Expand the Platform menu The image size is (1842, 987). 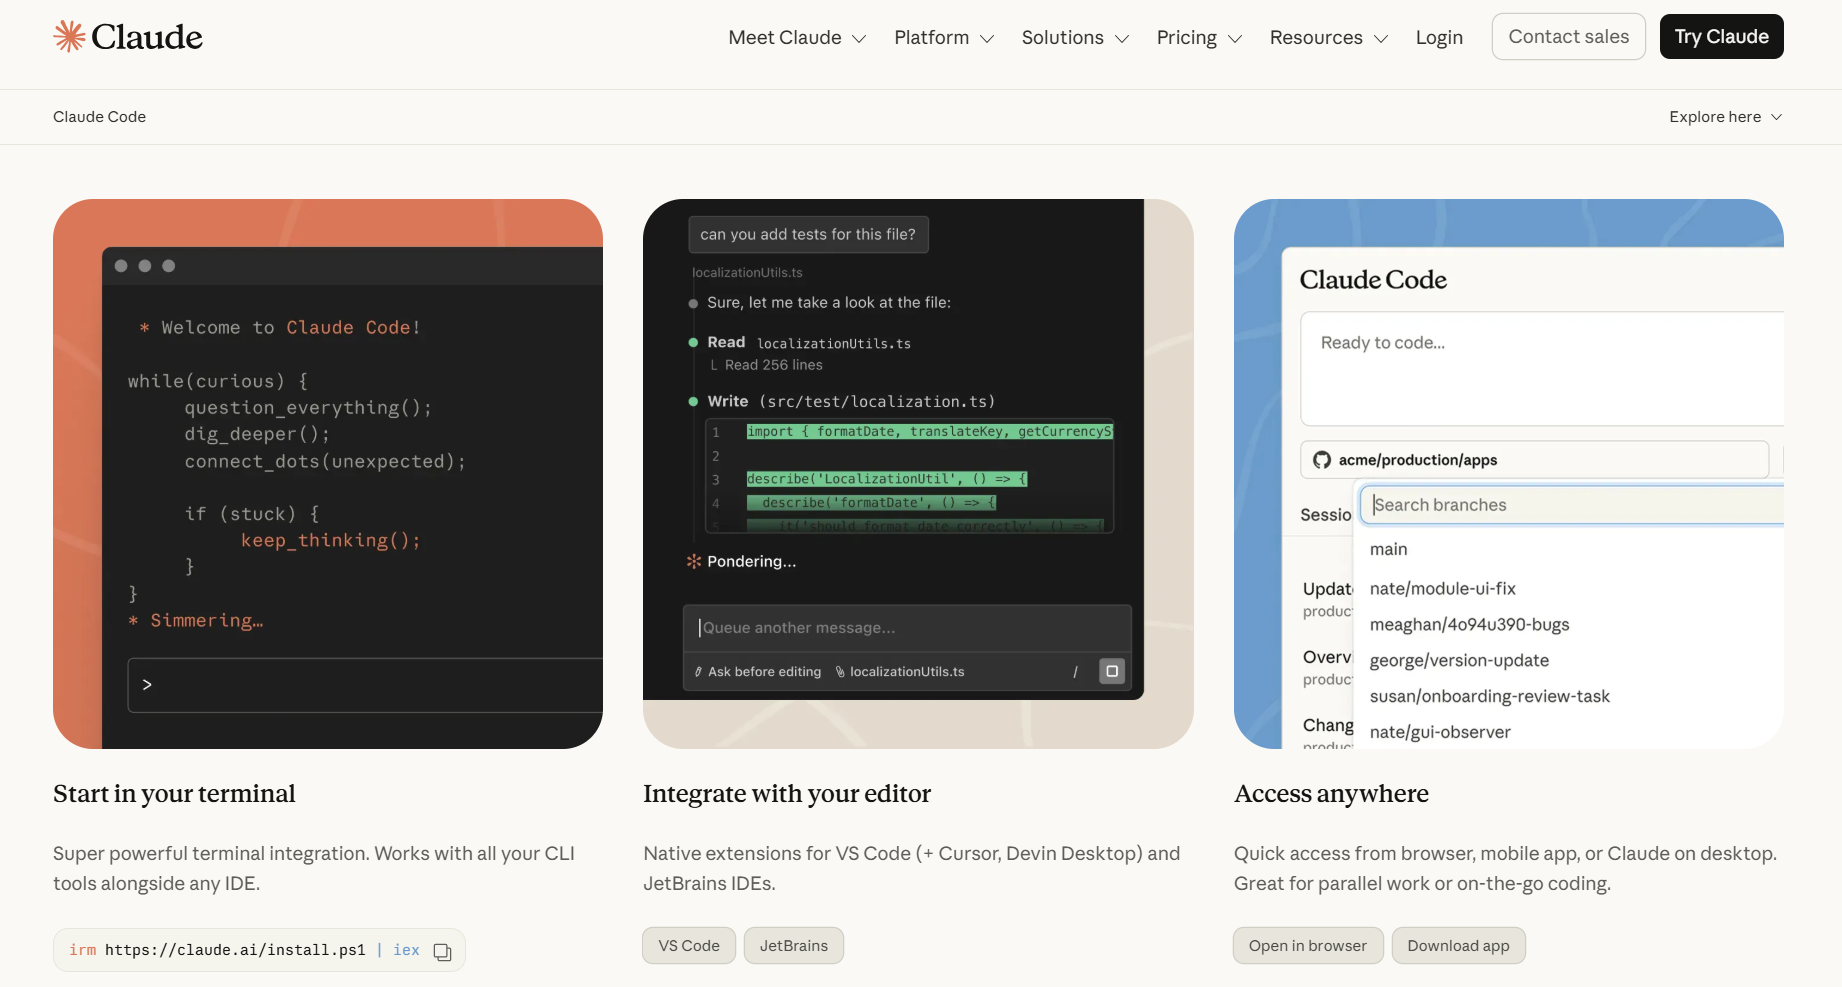pyautogui.click(x=944, y=38)
